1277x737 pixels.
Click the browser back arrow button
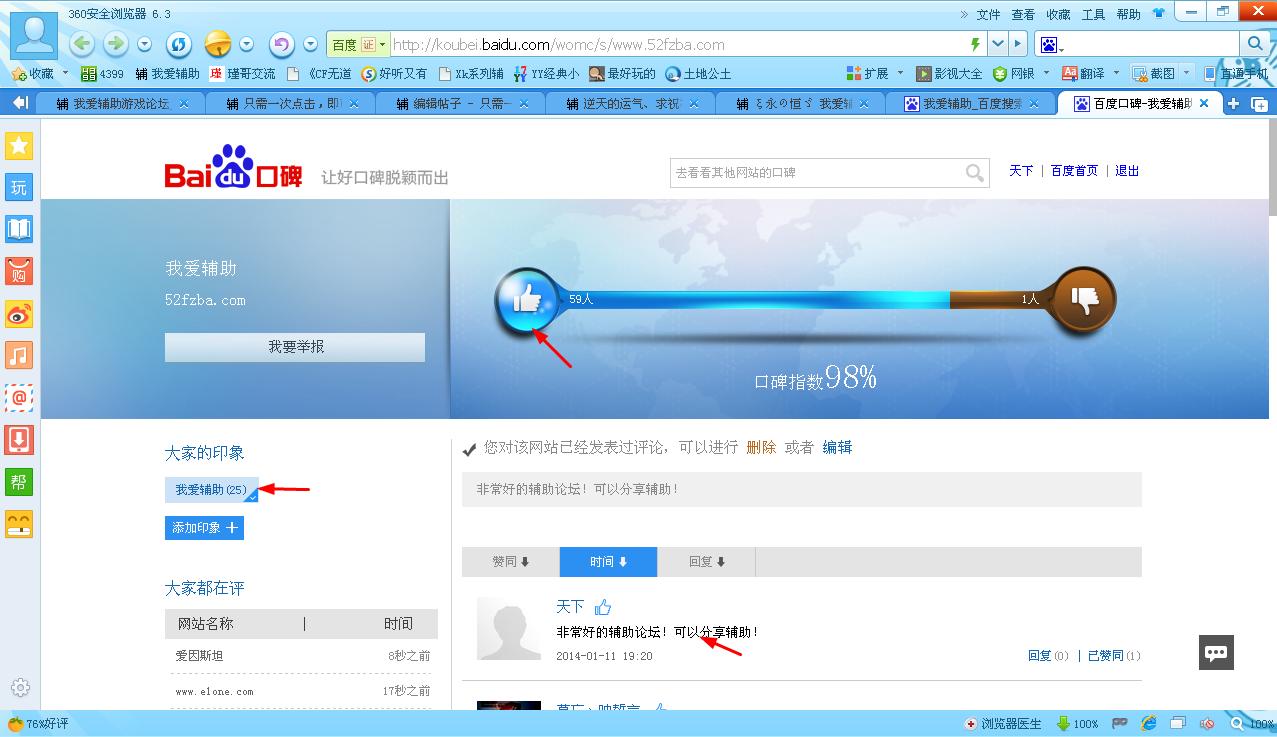pyautogui.click(x=83, y=44)
